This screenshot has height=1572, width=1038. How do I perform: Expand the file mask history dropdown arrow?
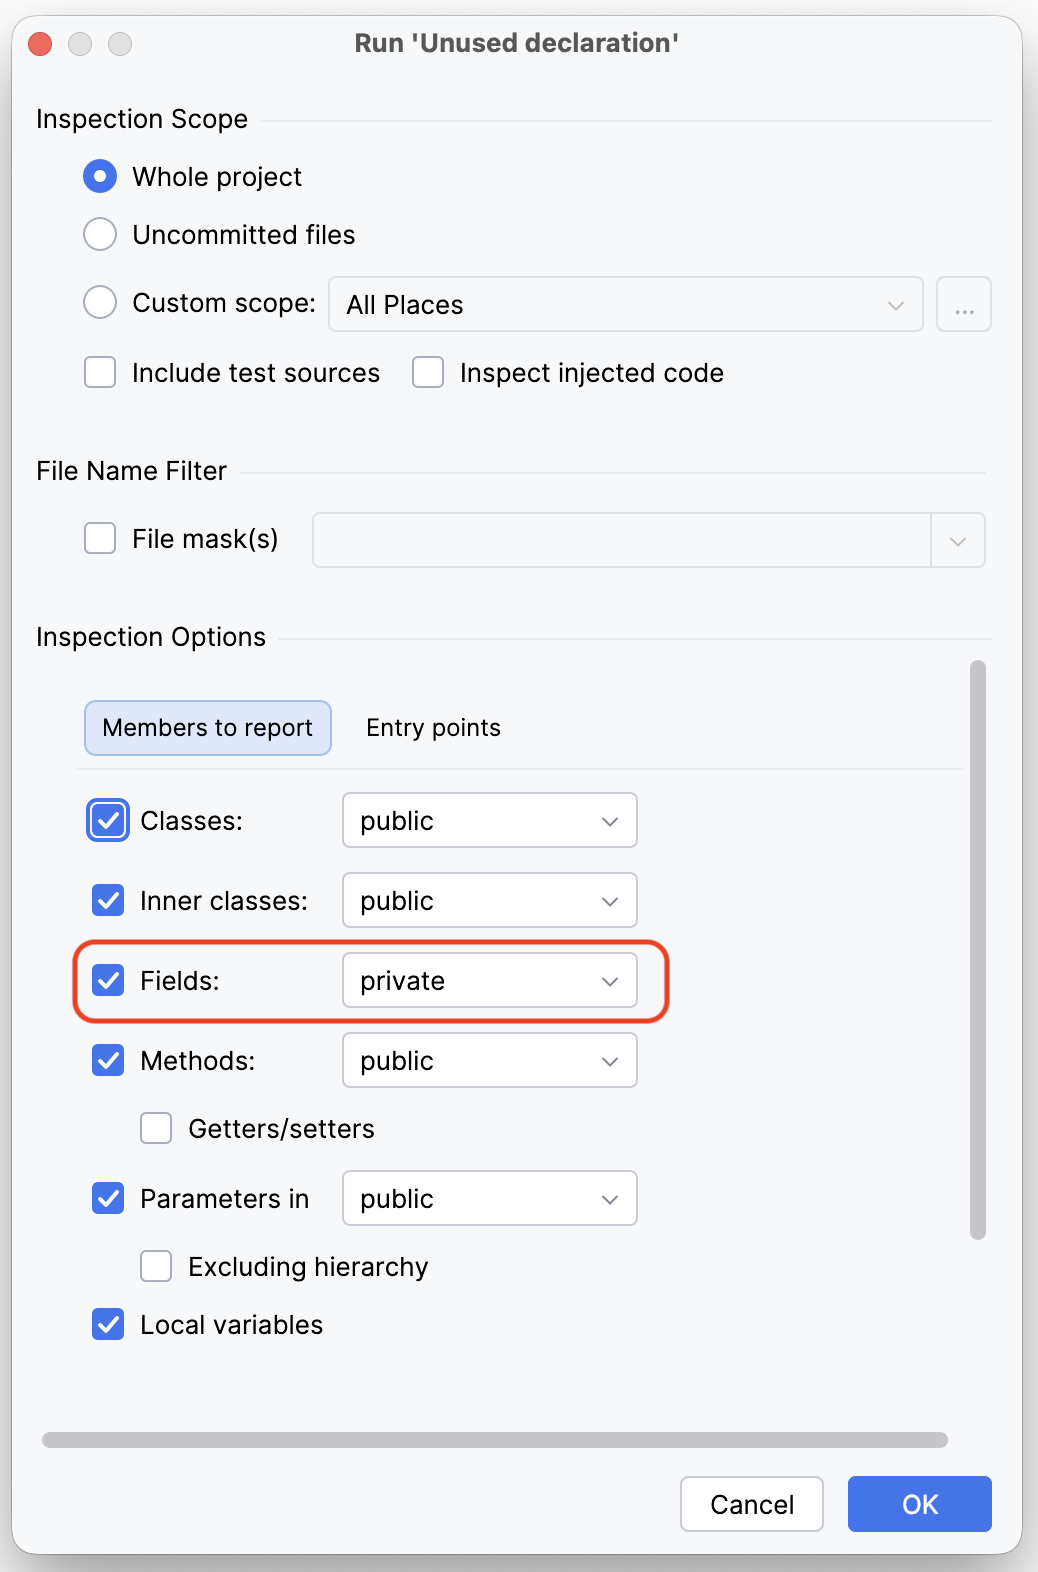tap(957, 541)
